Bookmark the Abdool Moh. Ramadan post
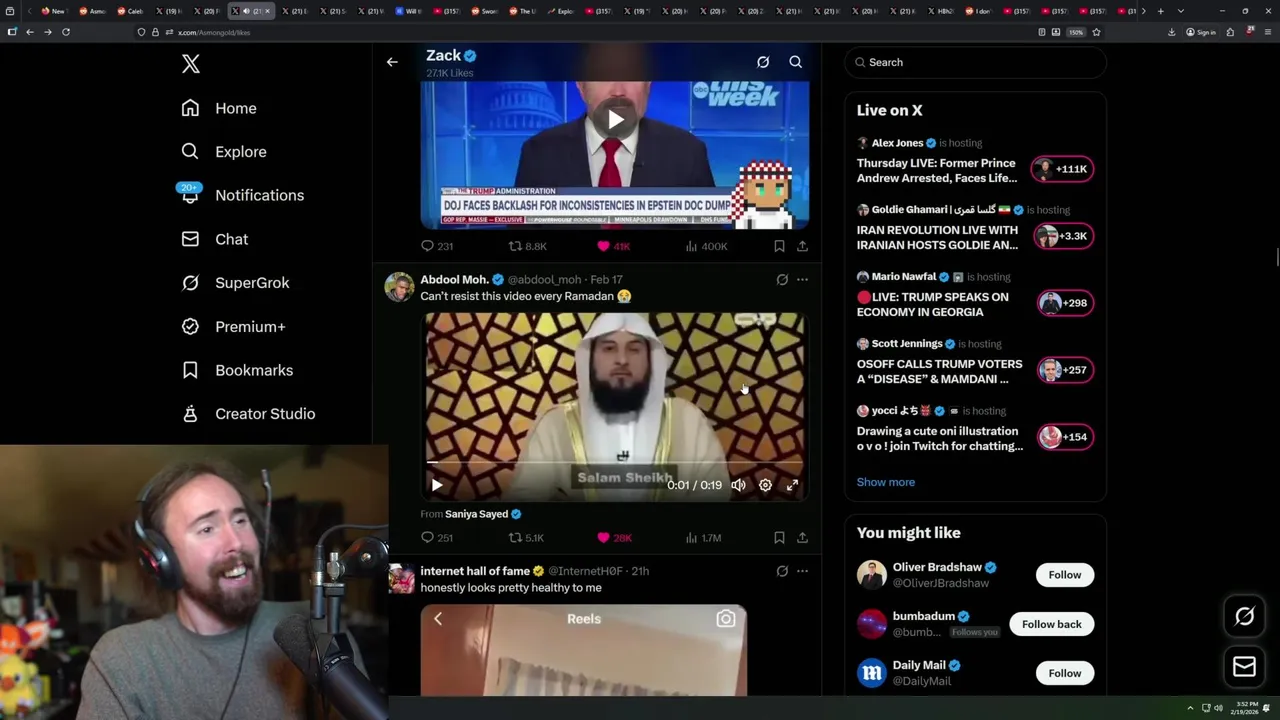 [x=779, y=538]
